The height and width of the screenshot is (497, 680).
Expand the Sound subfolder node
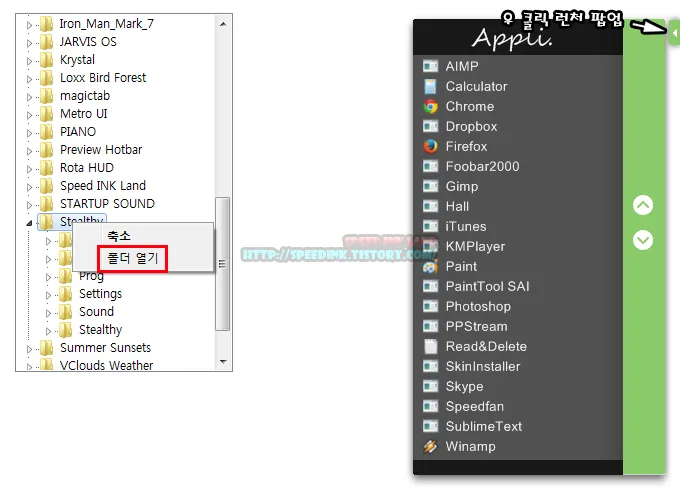pyautogui.click(x=48, y=313)
